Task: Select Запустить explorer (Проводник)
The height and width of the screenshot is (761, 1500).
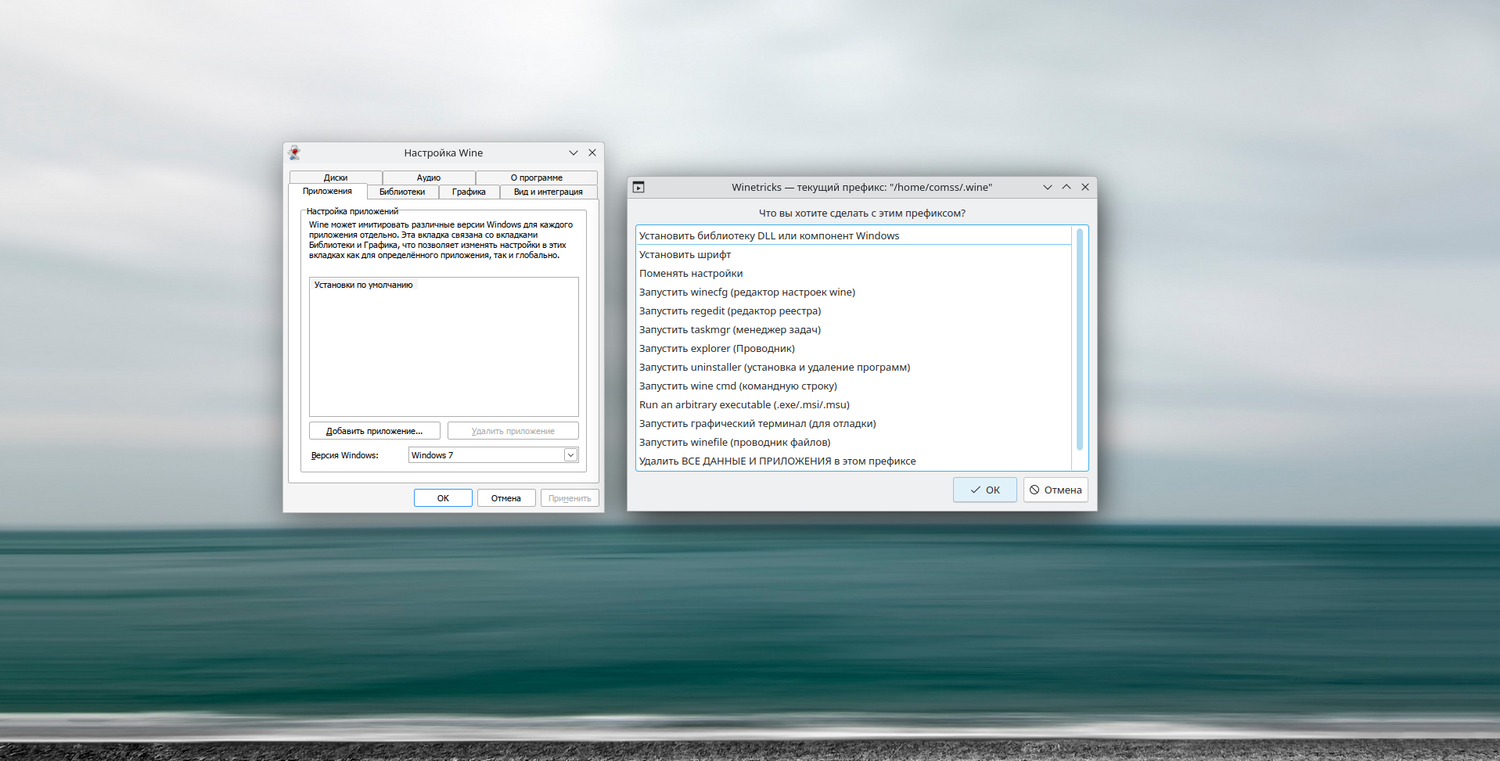Action: (854, 349)
